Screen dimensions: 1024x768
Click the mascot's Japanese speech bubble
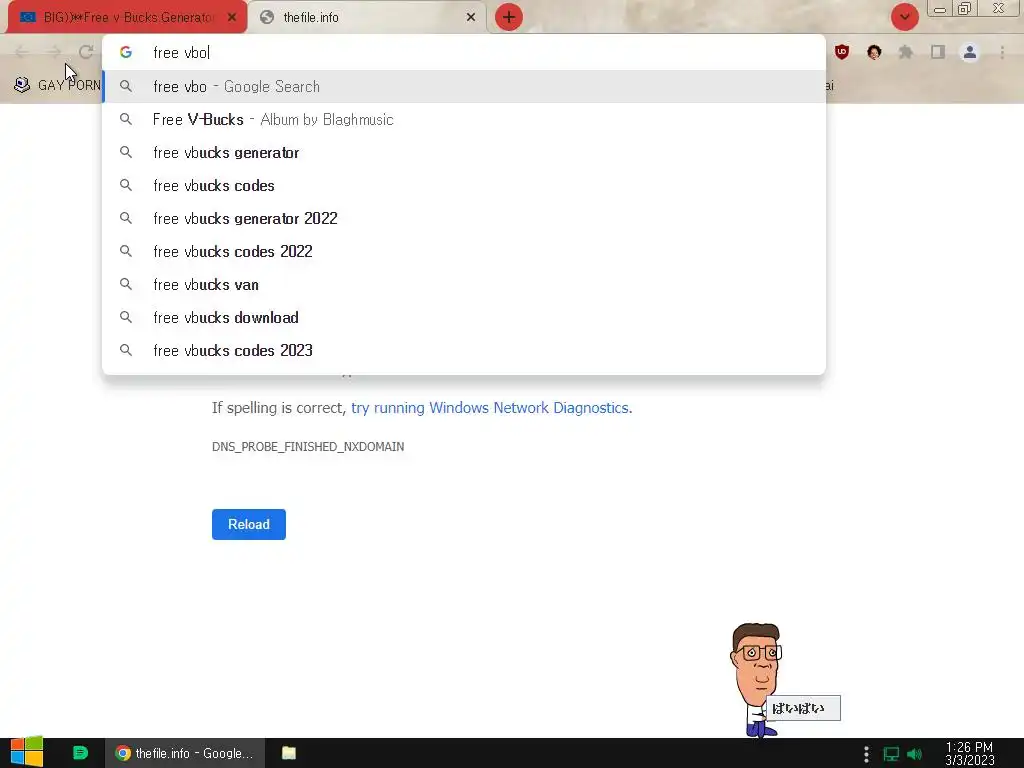(802, 708)
